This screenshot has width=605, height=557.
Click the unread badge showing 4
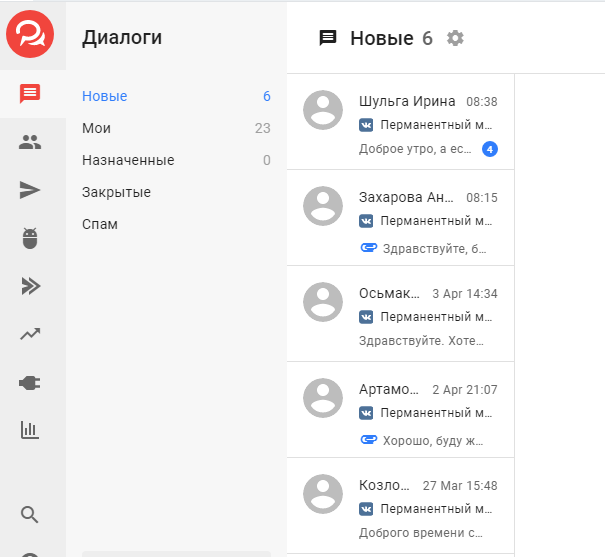click(490, 149)
